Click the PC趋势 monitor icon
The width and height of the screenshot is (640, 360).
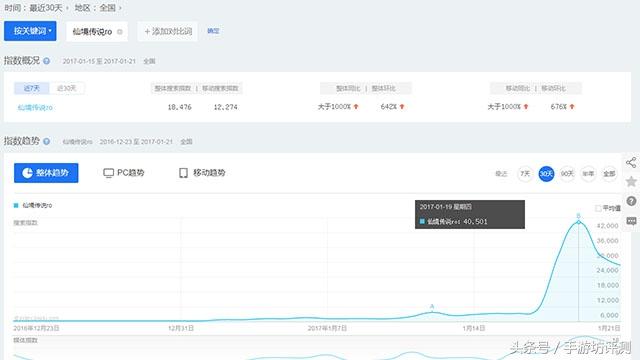click(109, 173)
